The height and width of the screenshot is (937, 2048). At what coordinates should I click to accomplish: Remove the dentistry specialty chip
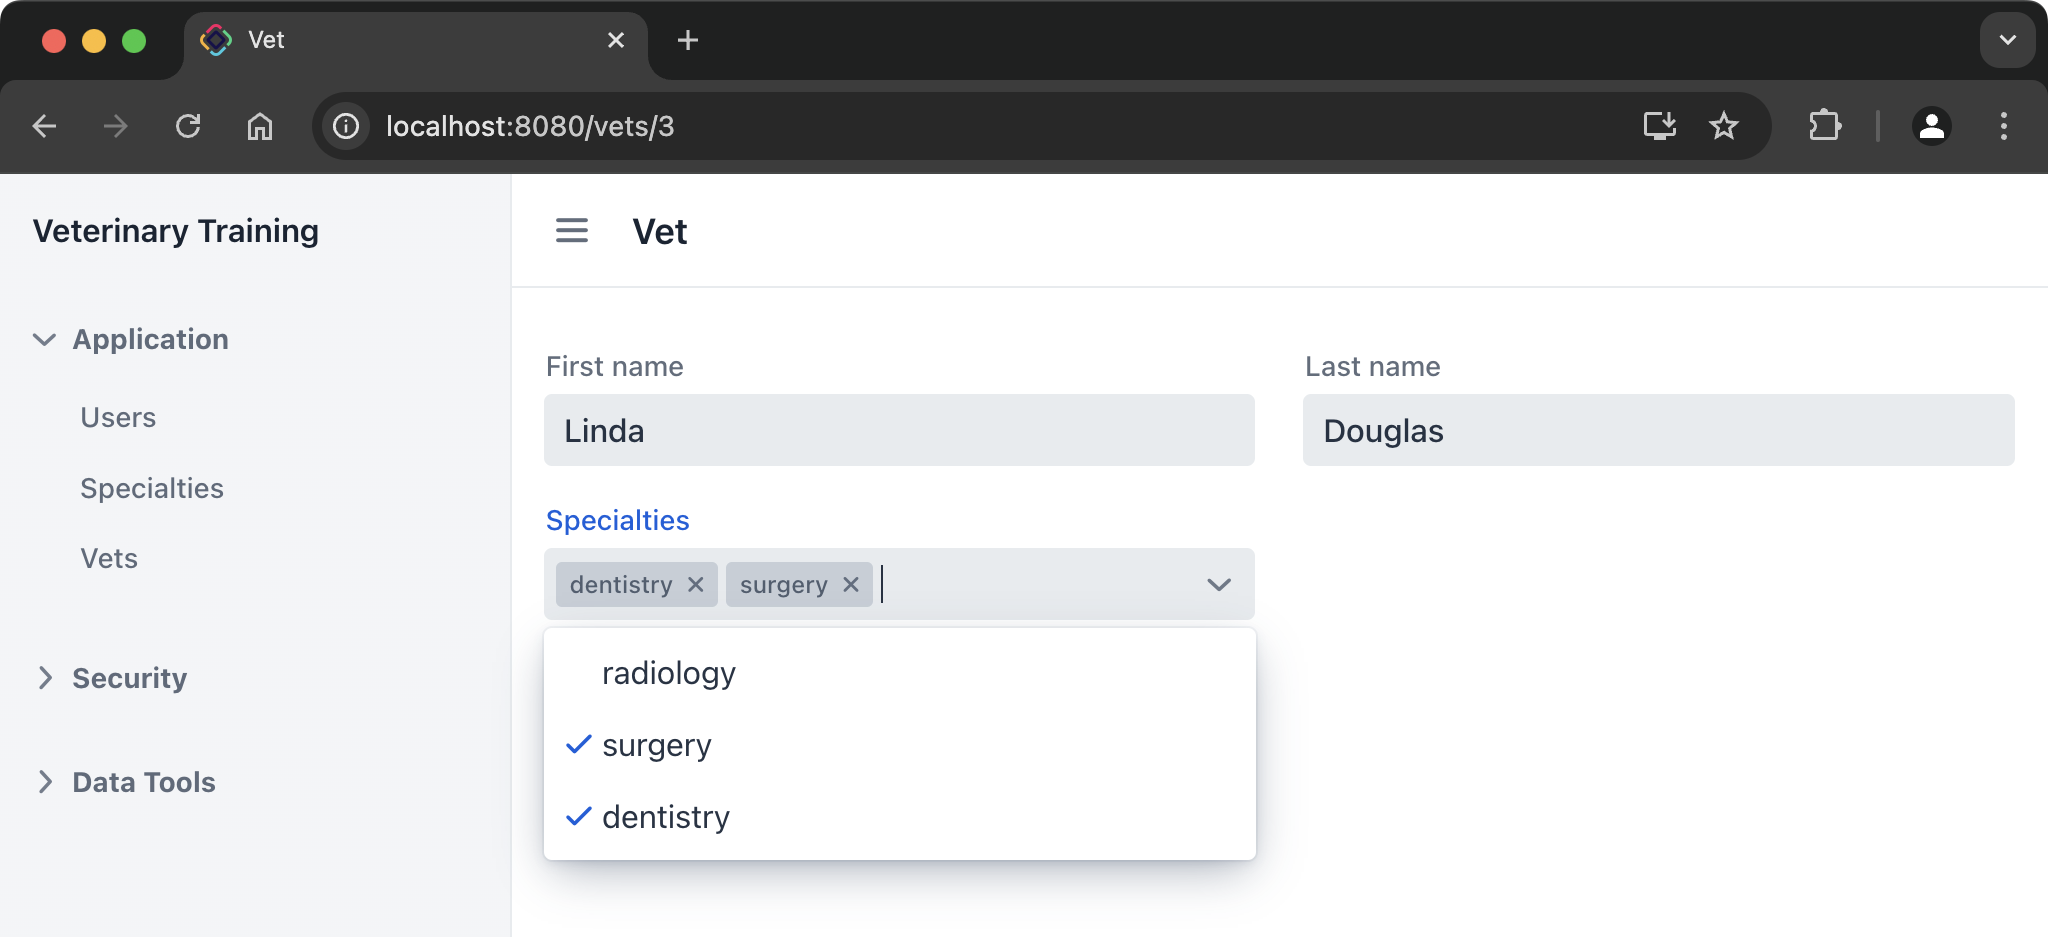[x=697, y=584]
